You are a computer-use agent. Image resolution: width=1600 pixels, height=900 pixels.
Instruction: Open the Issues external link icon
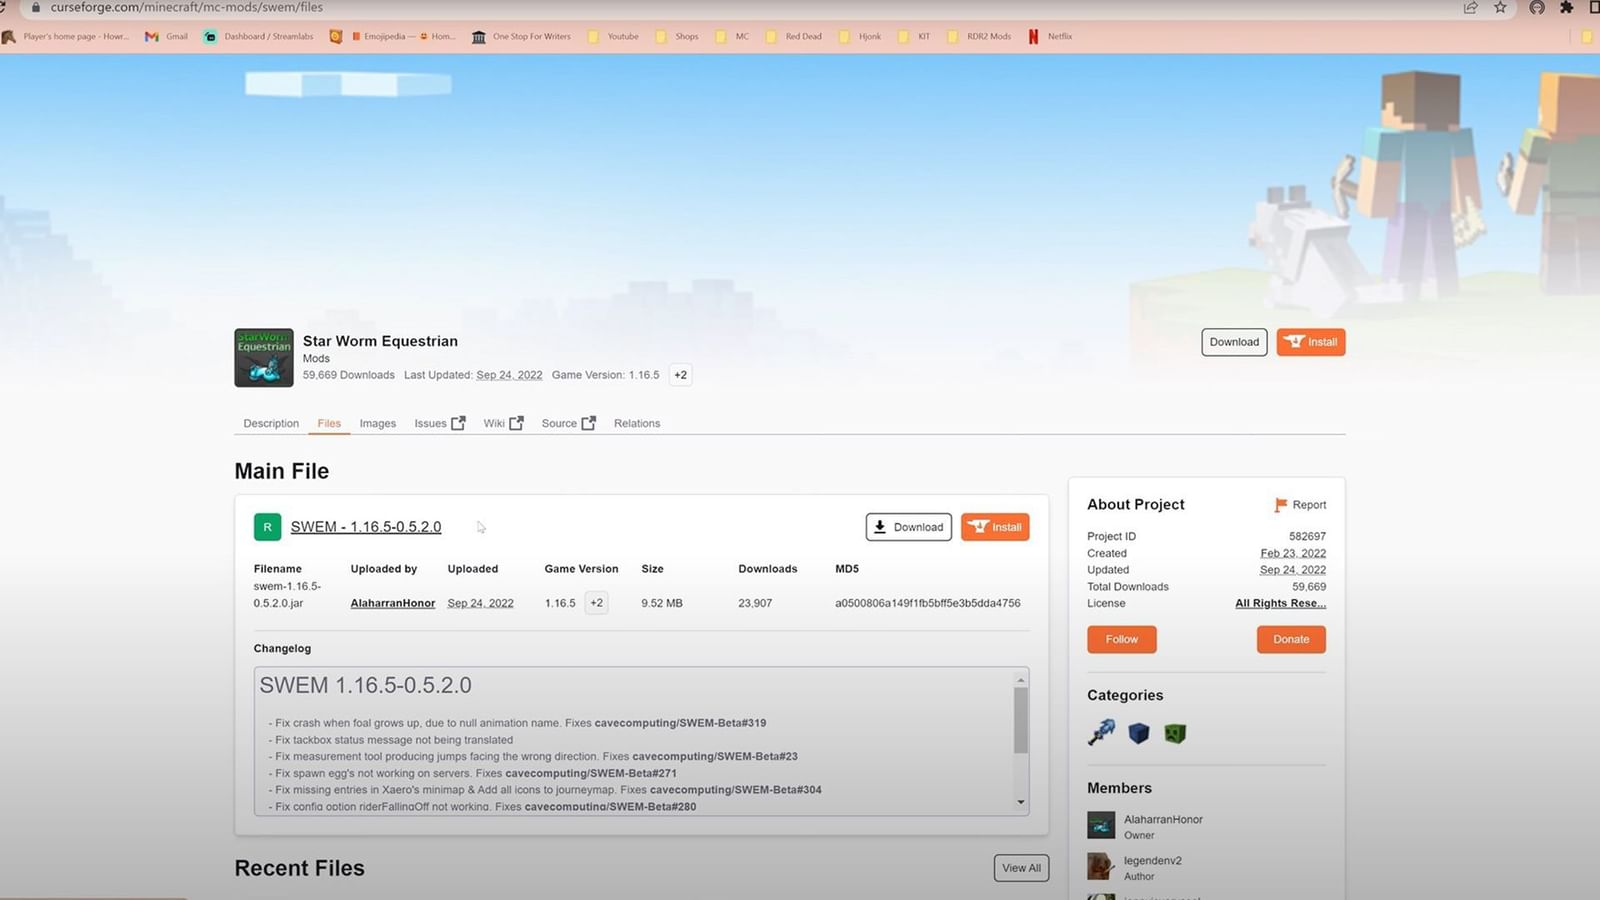tap(458, 422)
